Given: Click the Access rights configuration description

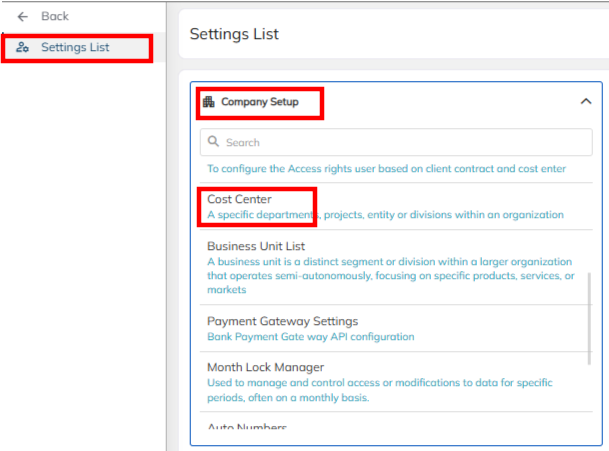Looking at the screenshot, I should pos(386,169).
